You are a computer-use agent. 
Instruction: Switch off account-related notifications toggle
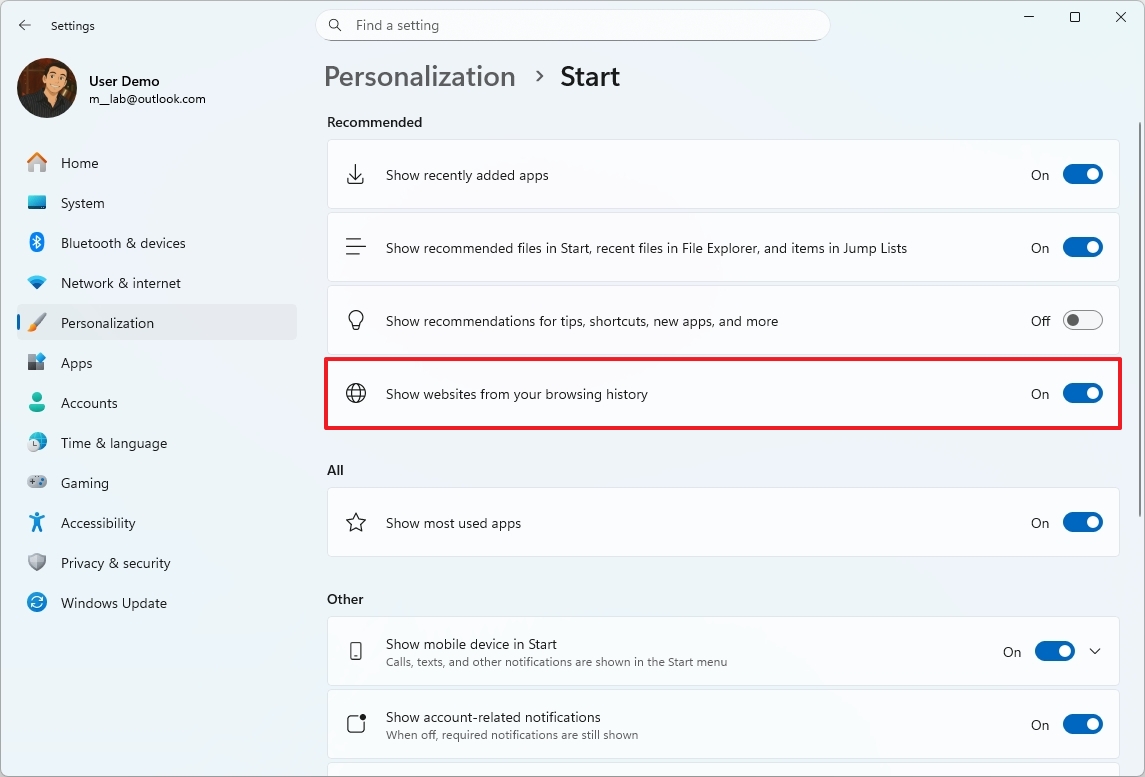click(x=1082, y=725)
